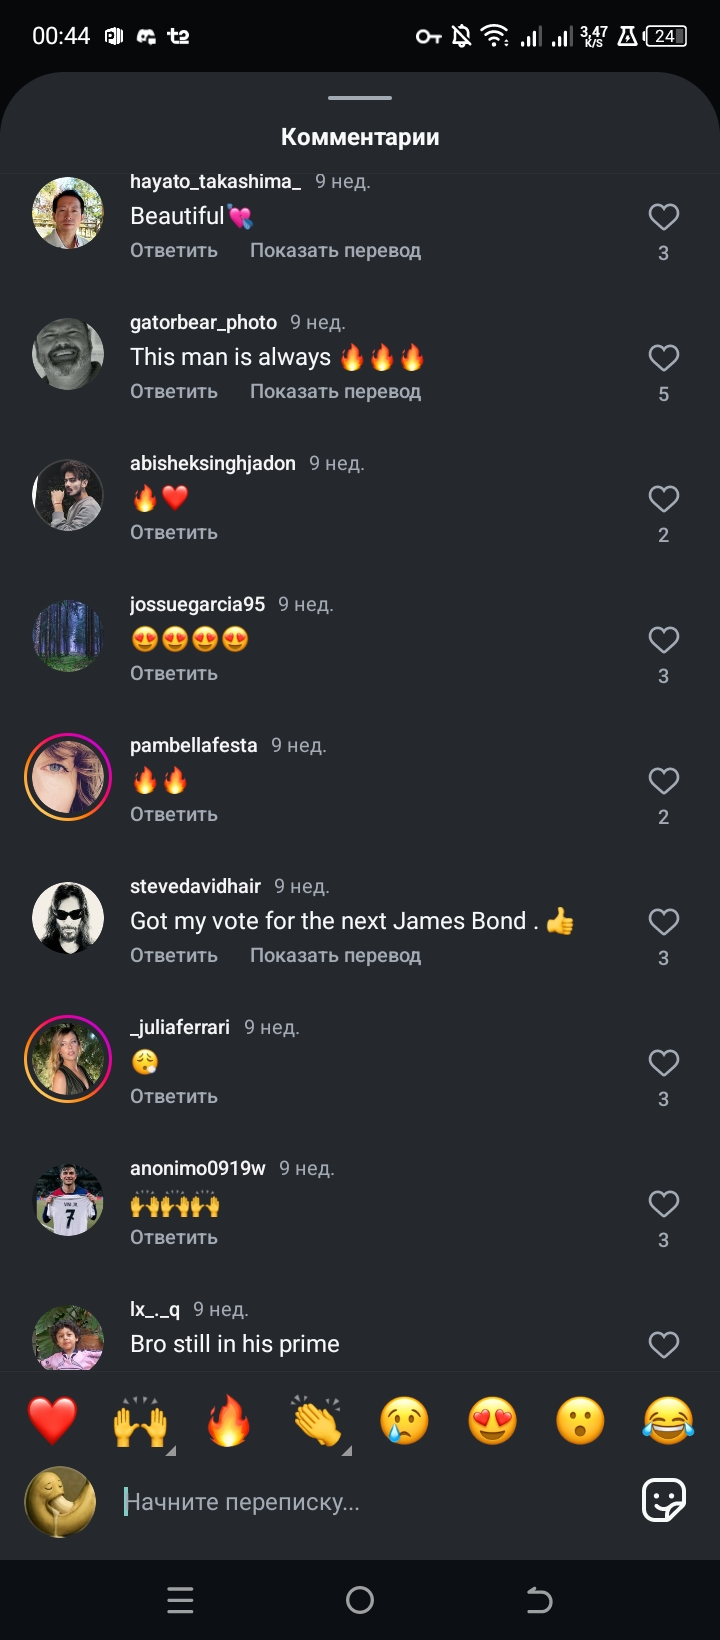Viewport: 720px width, 1640px height.
Task: Show translation for gatorbear_photo's comment
Action: tap(335, 392)
